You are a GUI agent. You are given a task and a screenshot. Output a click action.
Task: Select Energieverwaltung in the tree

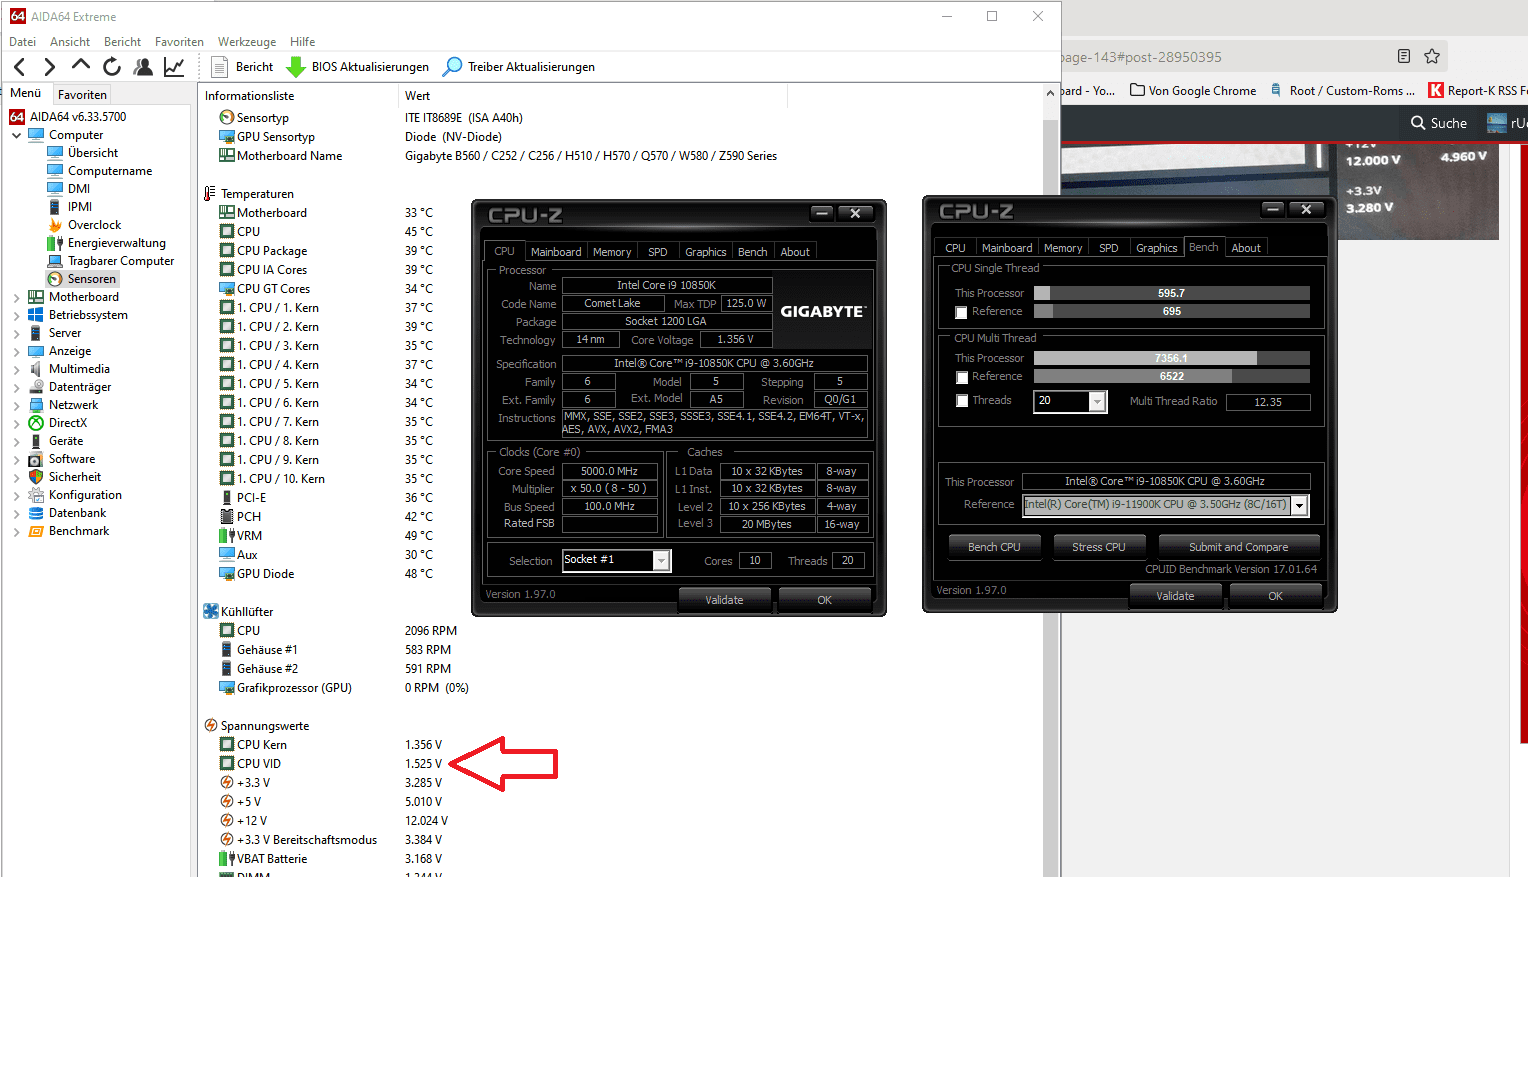click(116, 243)
